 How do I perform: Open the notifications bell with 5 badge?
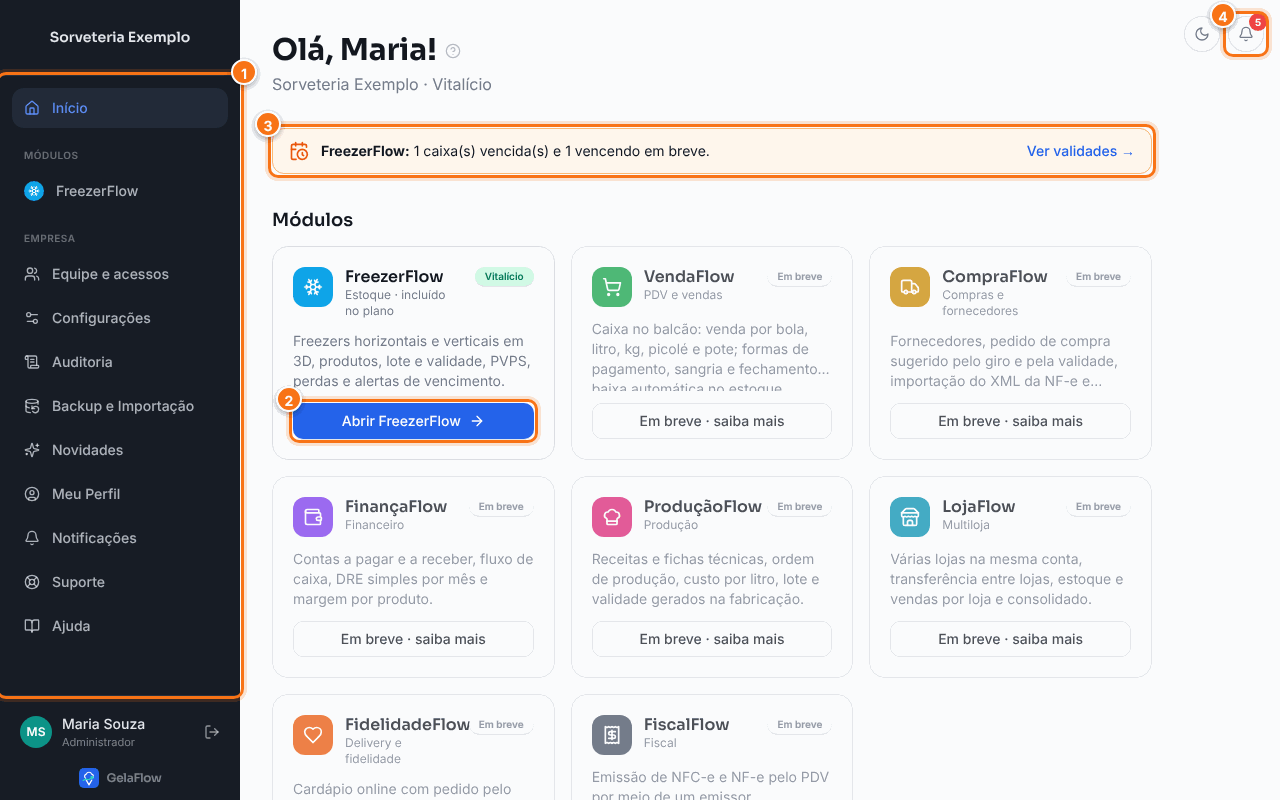point(1246,34)
